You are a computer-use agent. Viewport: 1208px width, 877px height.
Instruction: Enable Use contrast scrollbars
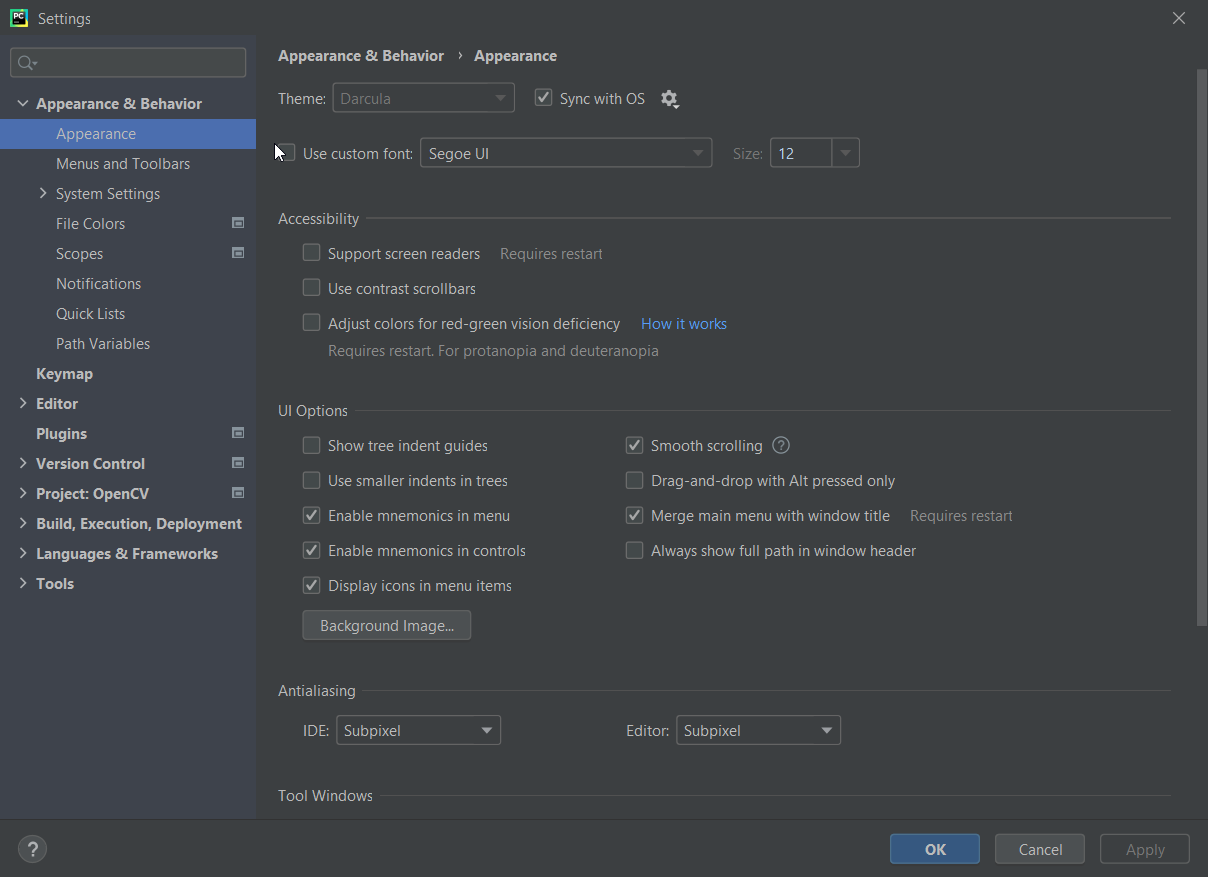pos(312,288)
